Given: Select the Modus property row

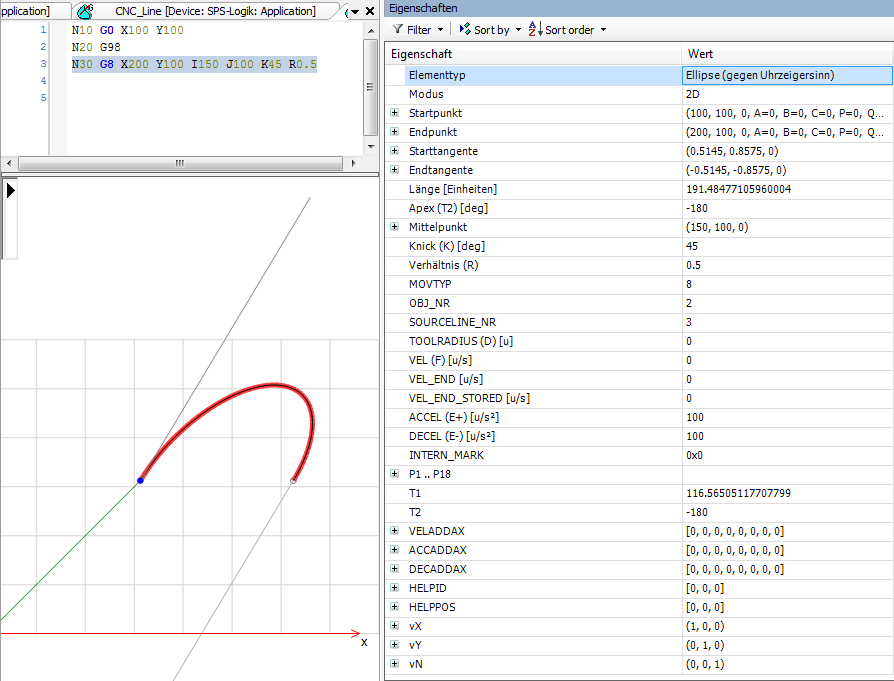Looking at the screenshot, I should tap(639, 94).
